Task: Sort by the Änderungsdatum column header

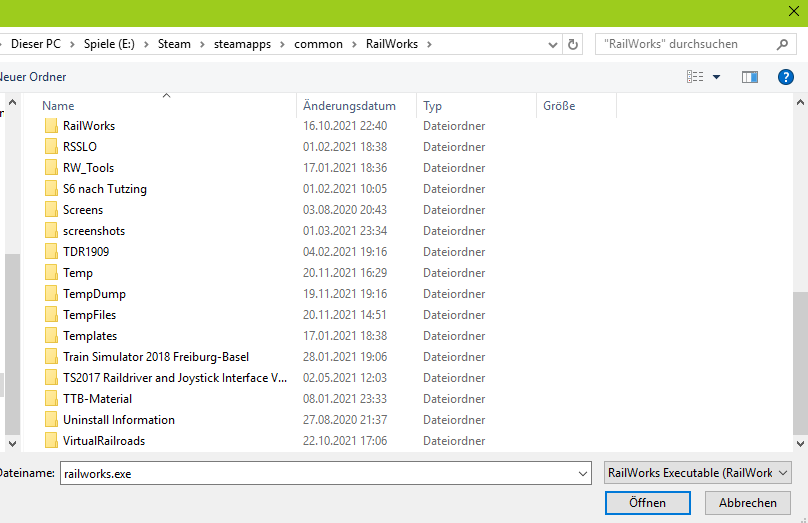Action: (349, 106)
